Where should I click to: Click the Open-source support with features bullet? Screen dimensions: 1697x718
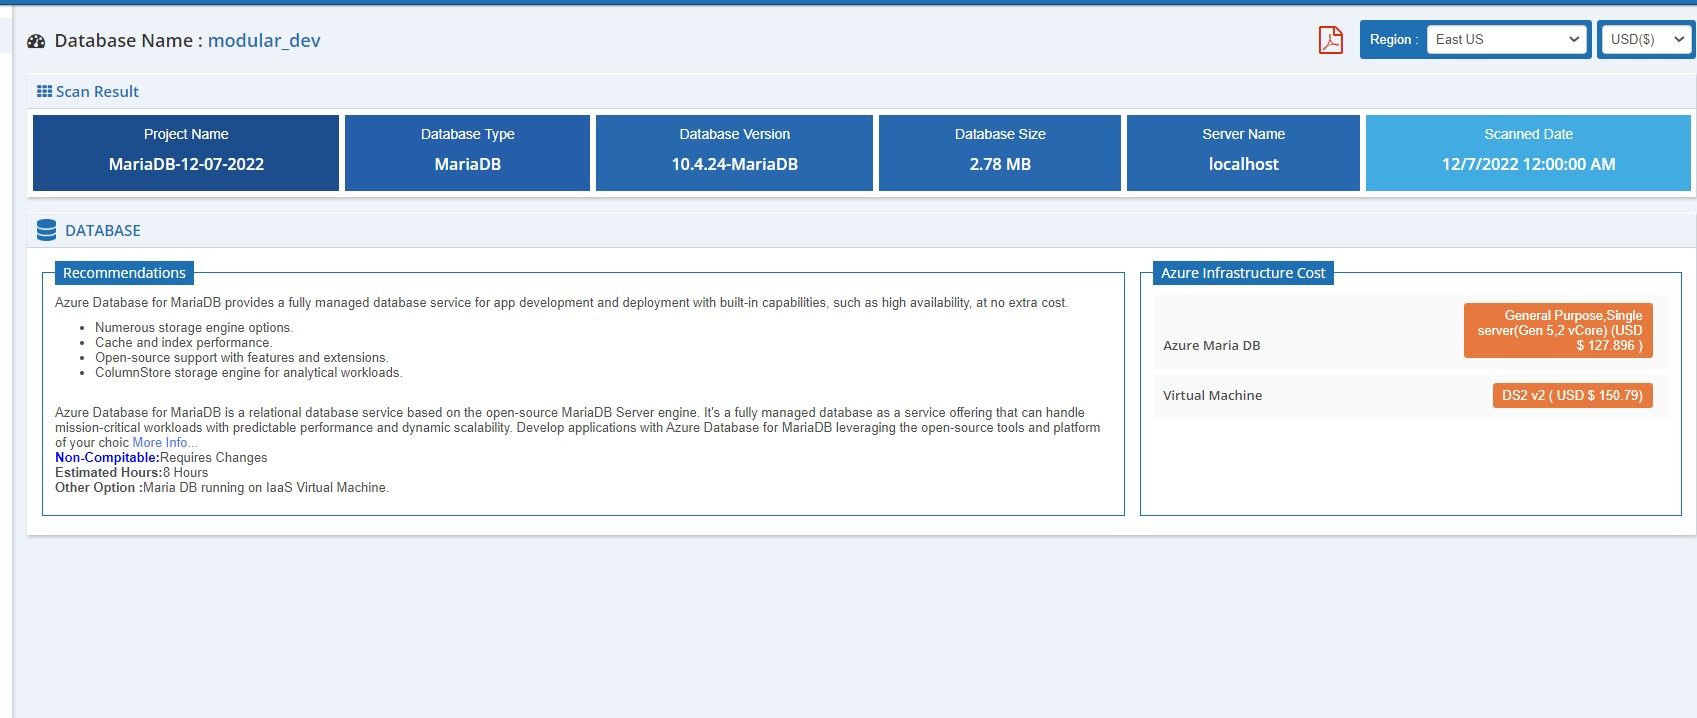(242, 358)
